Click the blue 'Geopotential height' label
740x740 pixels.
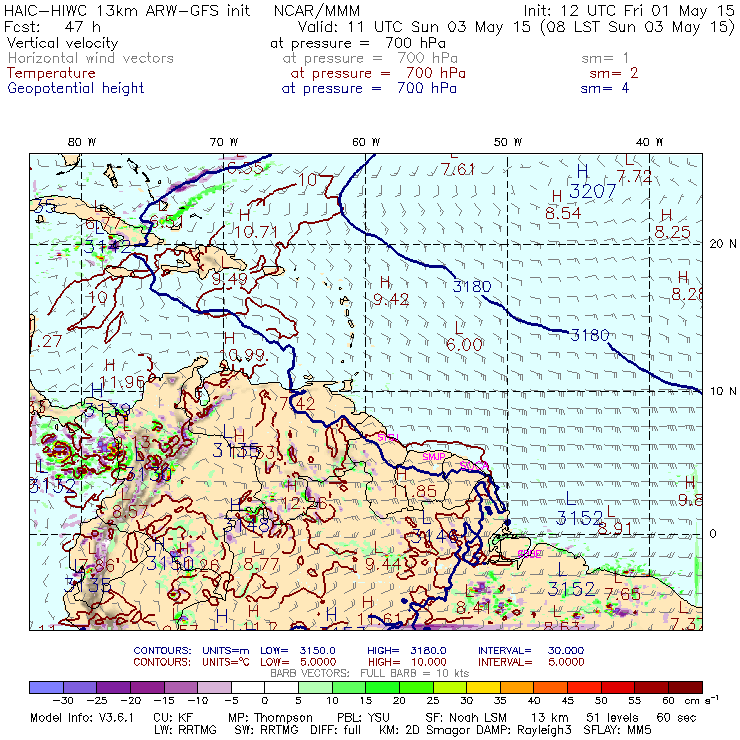click(x=76, y=88)
